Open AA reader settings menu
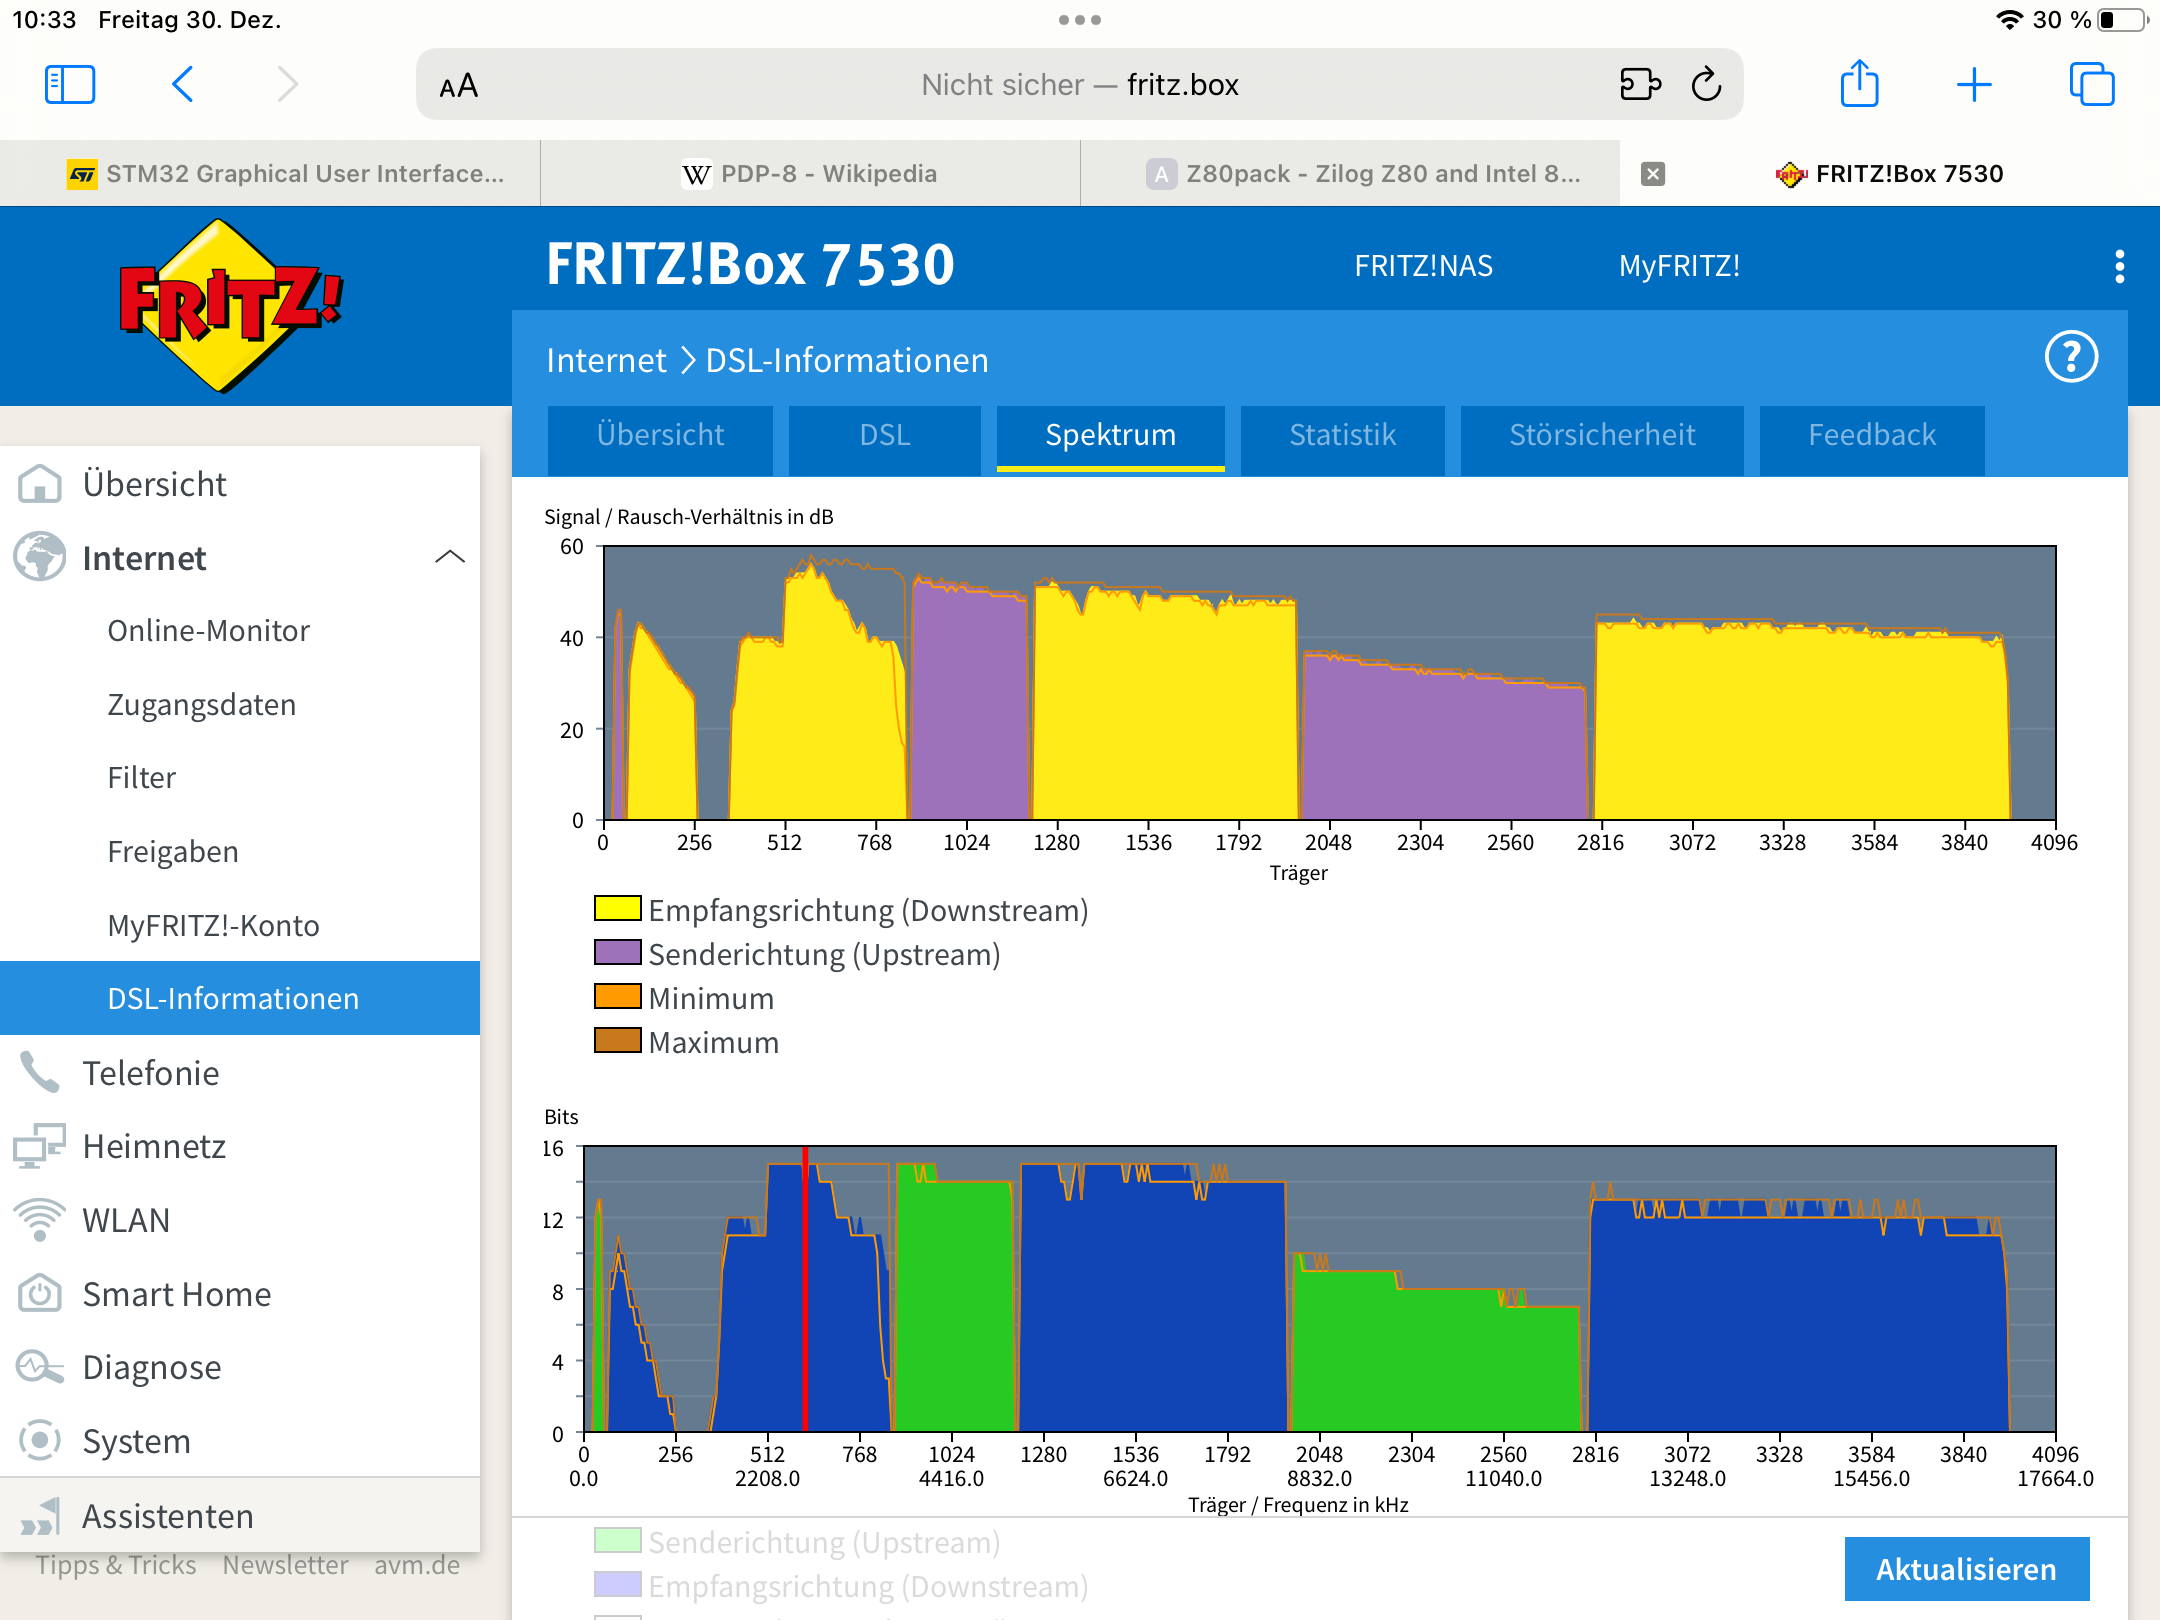Screen dimensions: 2160x1620 [459, 86]
